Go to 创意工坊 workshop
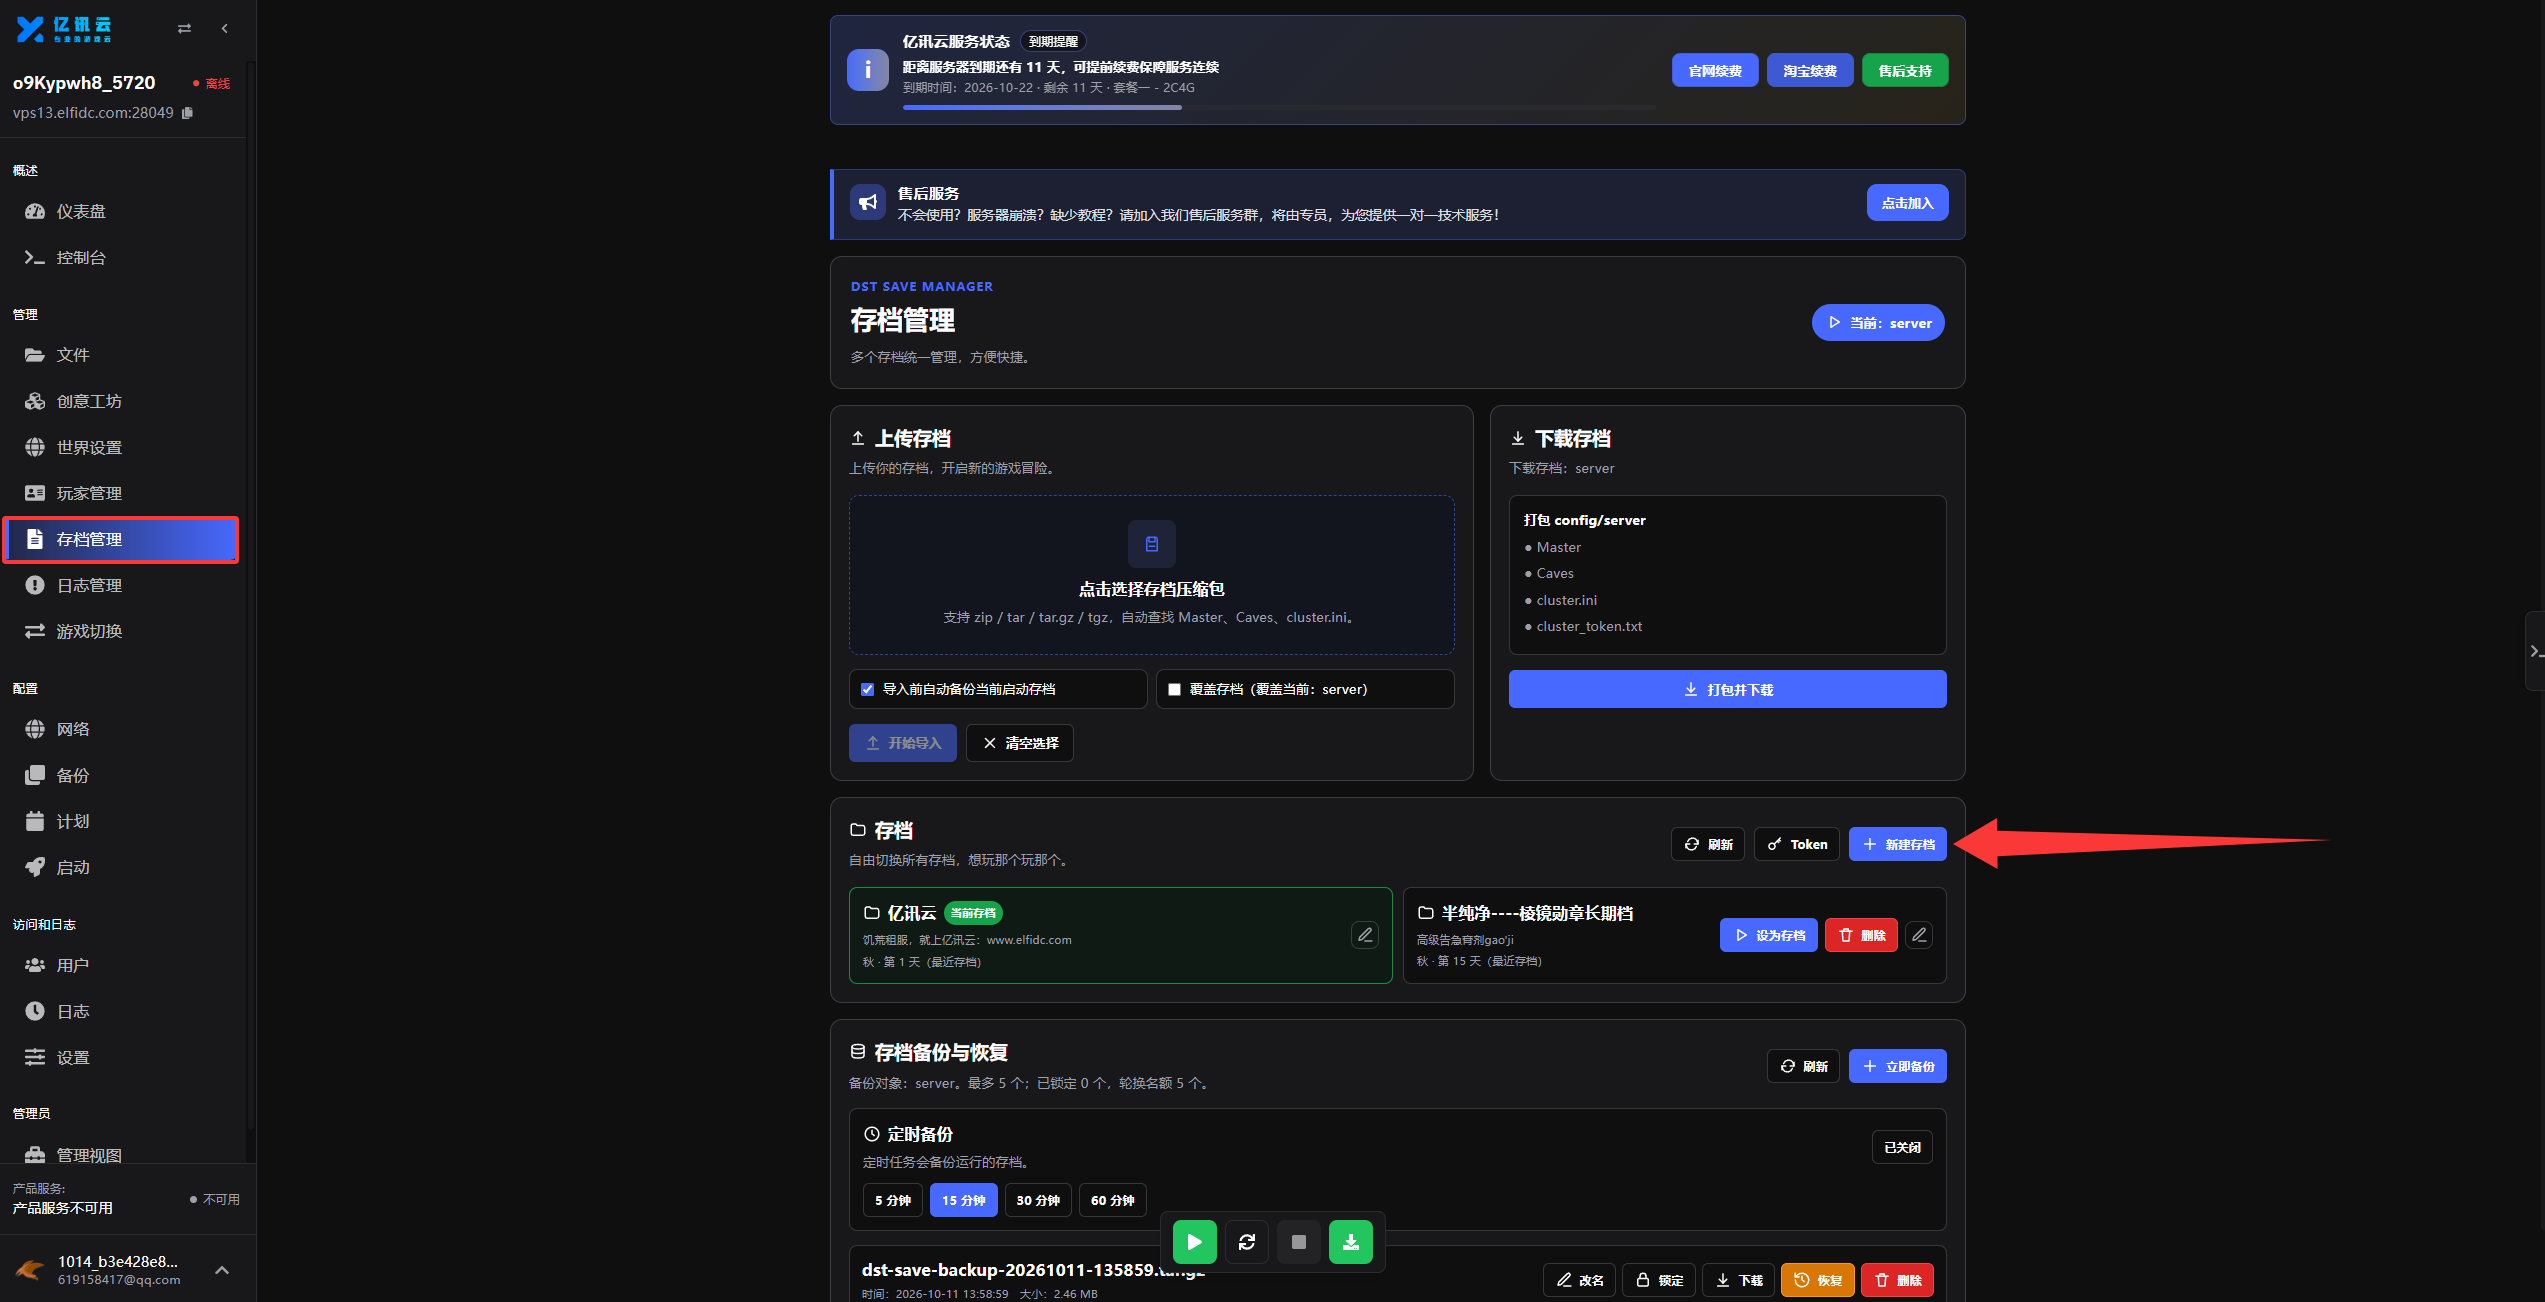 coord(120,401)
